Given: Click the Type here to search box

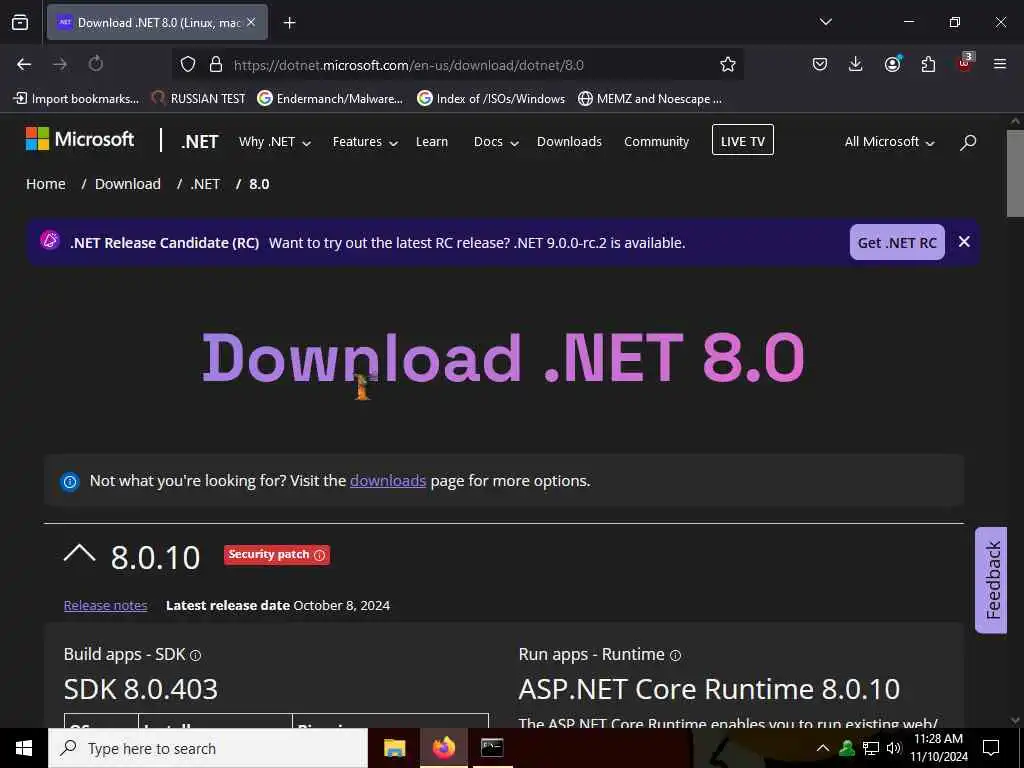Looking at the screenshot, I should point(208,748).
